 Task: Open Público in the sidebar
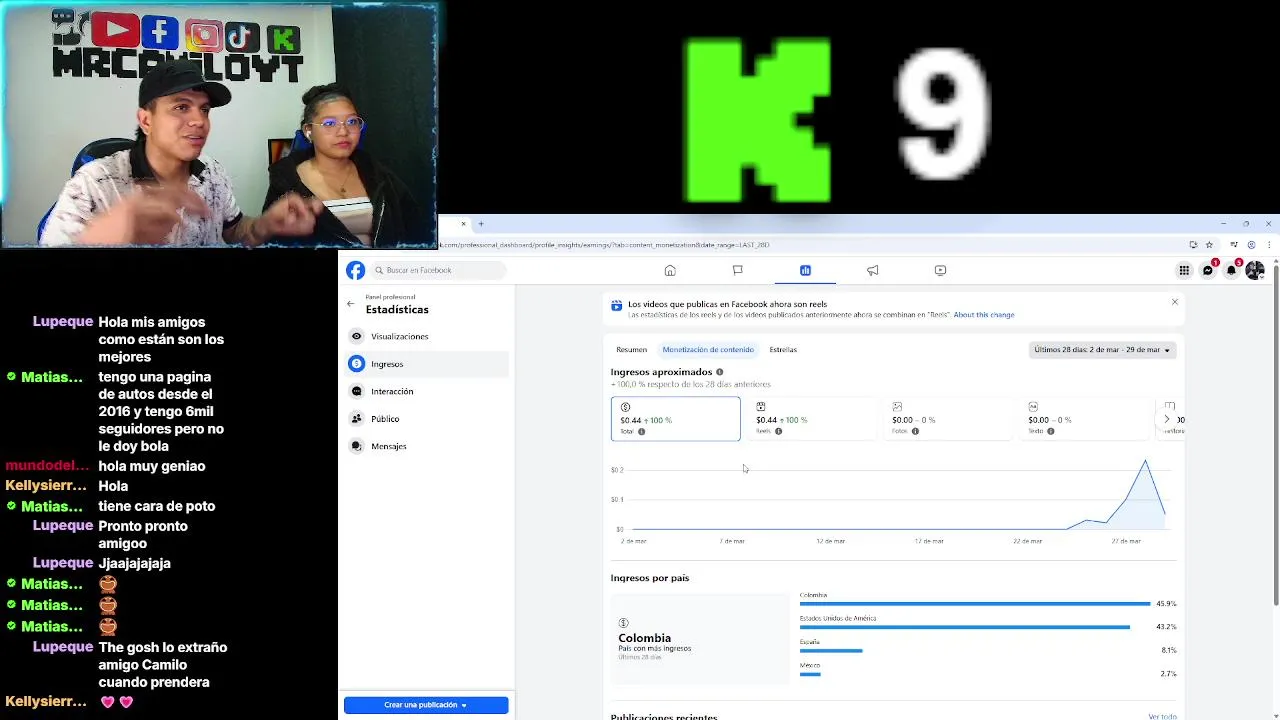428,419
